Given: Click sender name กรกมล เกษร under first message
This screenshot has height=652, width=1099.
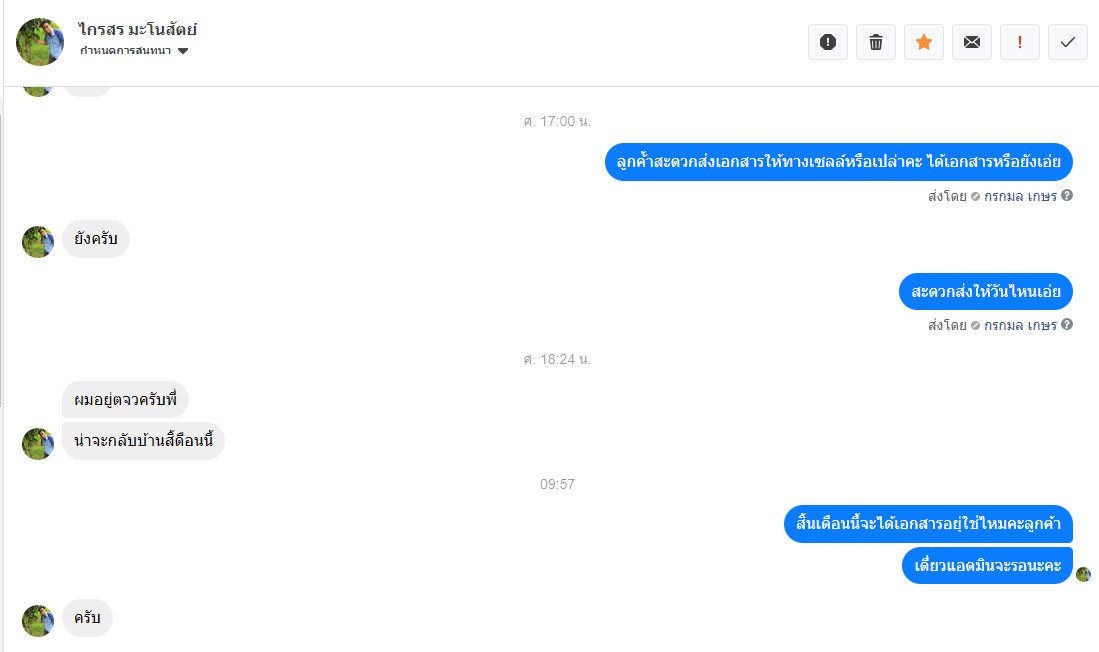Looking at the screenshot, I should [x=1020, y=196].
